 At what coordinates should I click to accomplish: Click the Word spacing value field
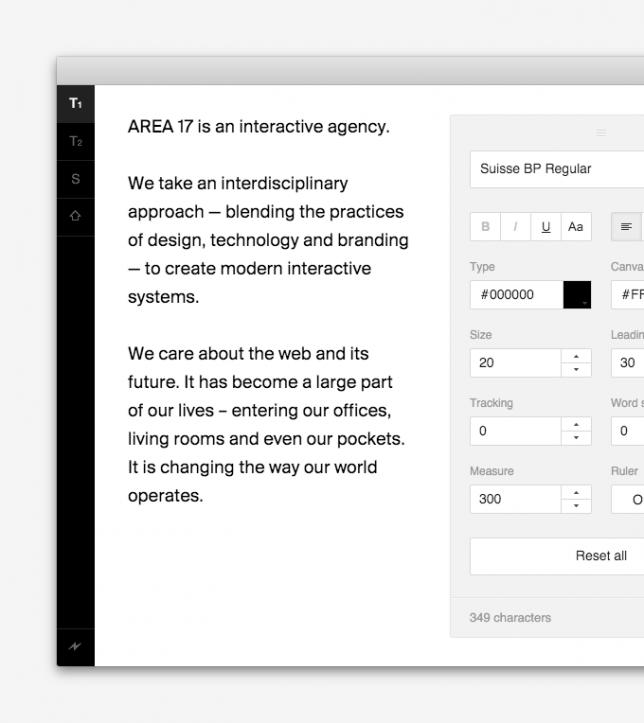tap(628, 431)
